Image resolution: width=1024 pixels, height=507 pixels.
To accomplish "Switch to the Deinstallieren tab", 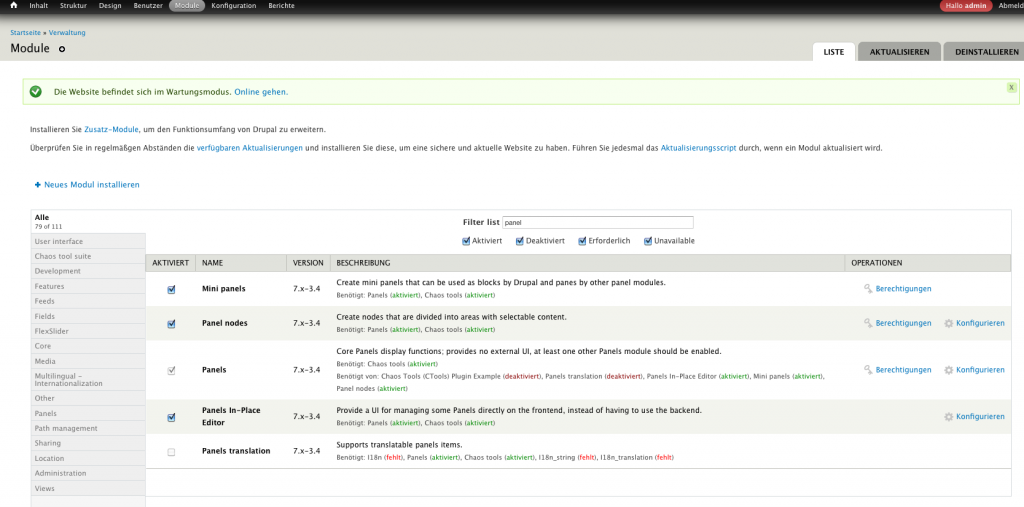I will 986,52.
